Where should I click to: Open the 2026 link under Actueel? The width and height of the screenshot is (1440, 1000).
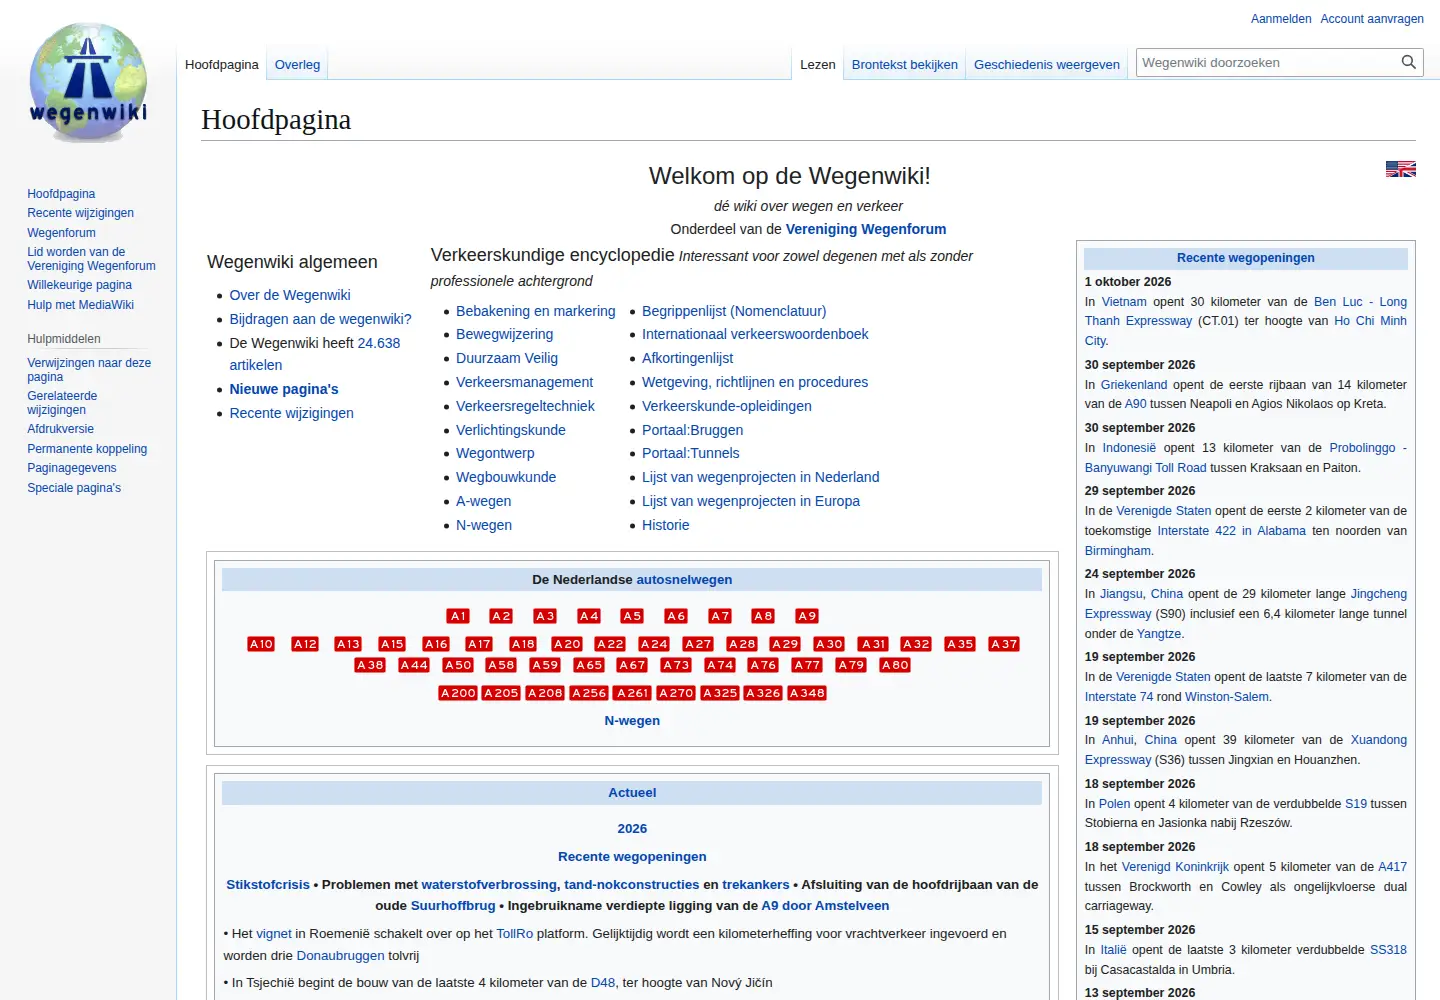[x=632, y=829]
